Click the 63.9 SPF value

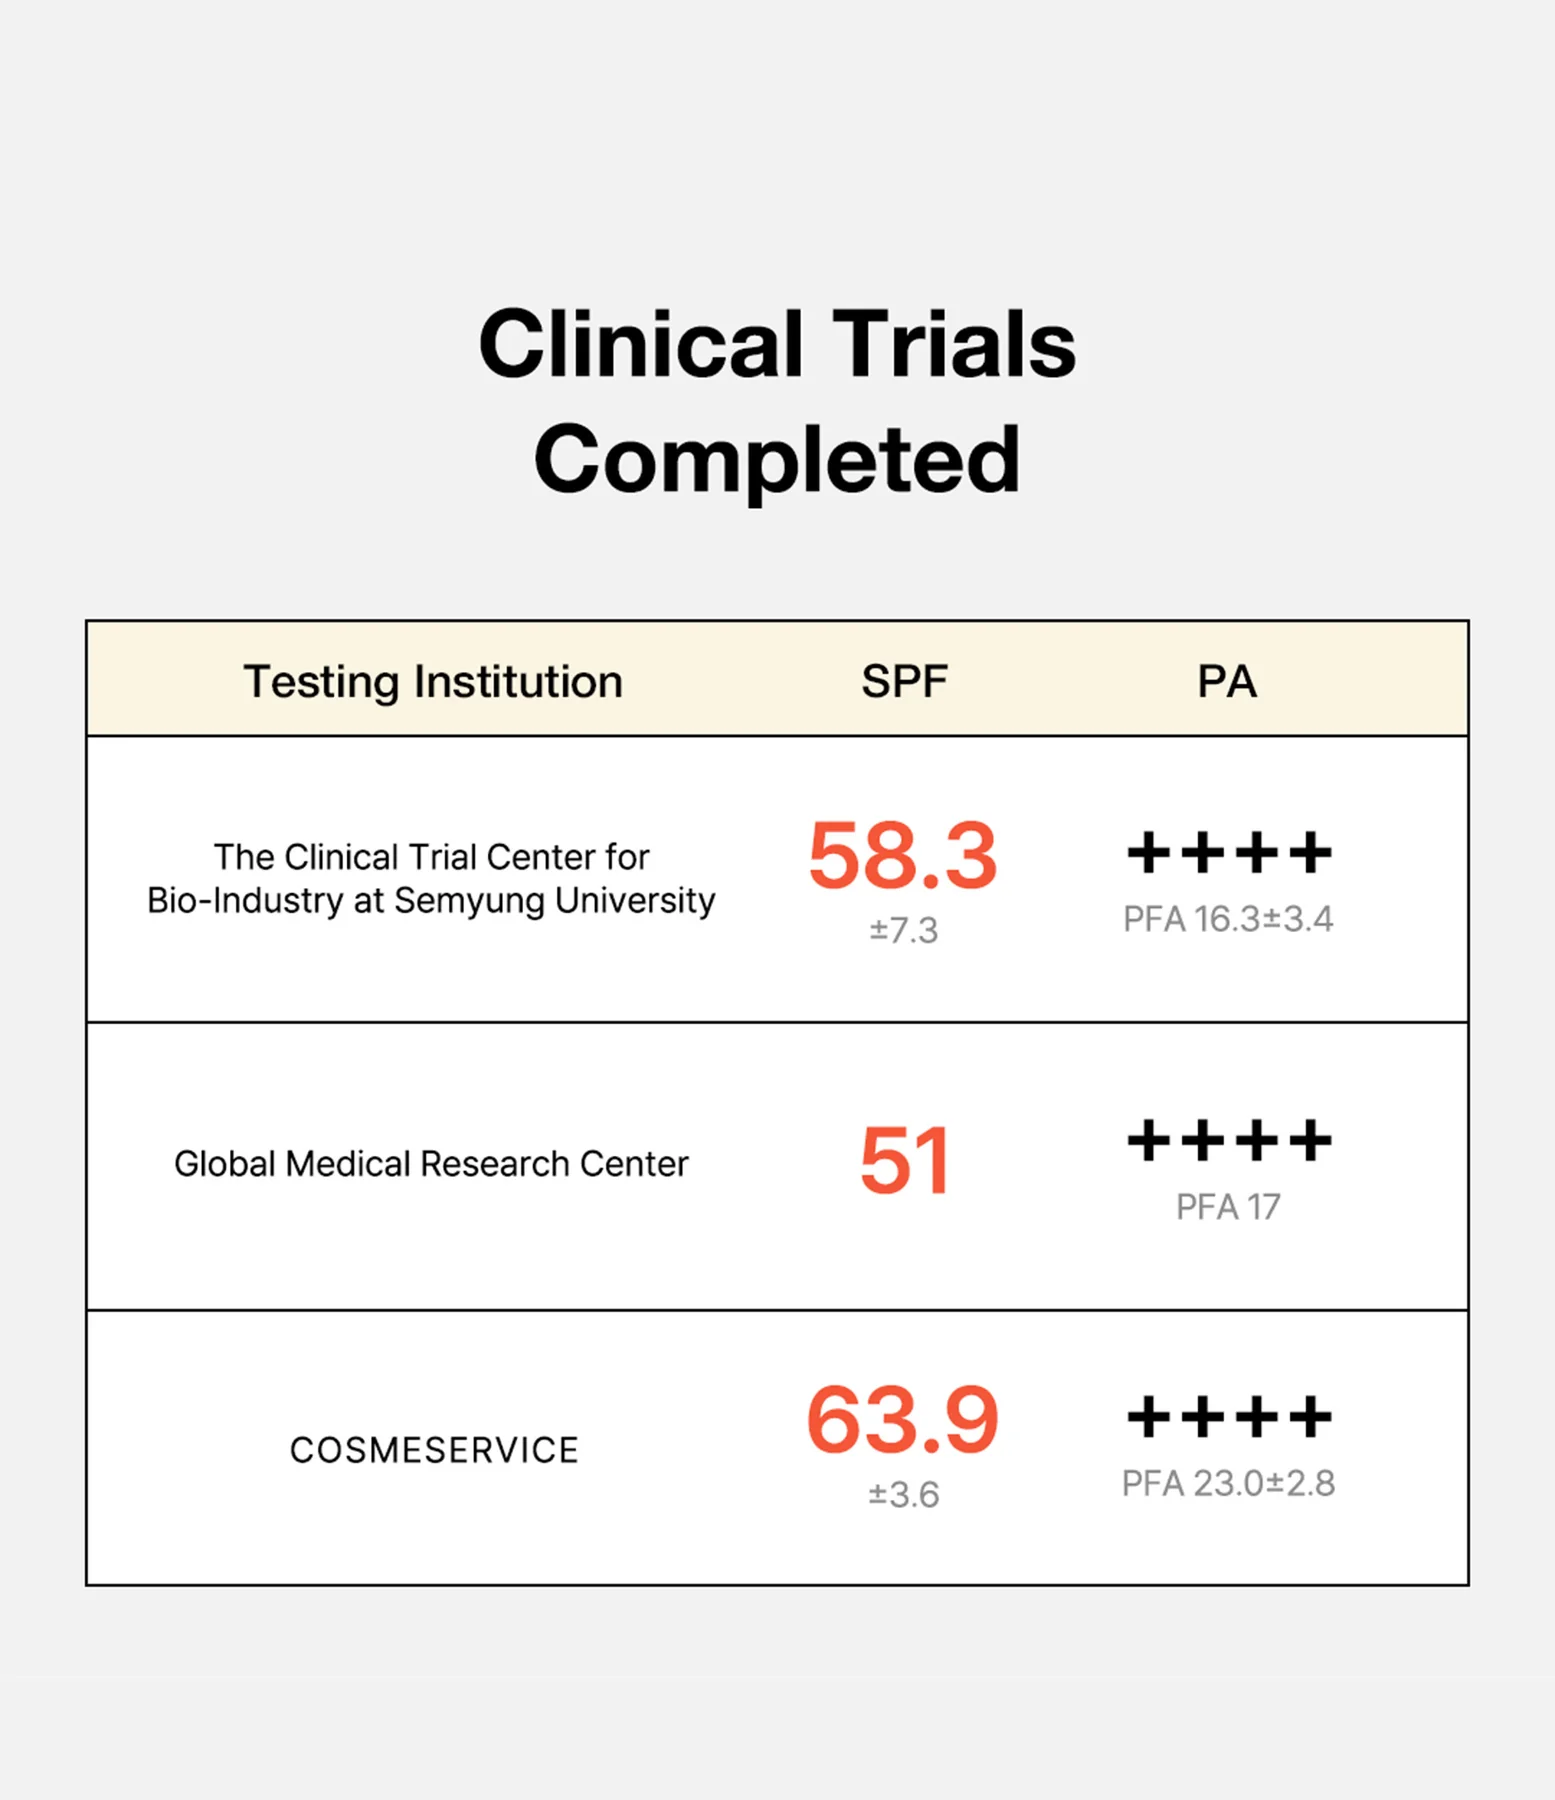pyautogui.click(x=903, y=1420)
